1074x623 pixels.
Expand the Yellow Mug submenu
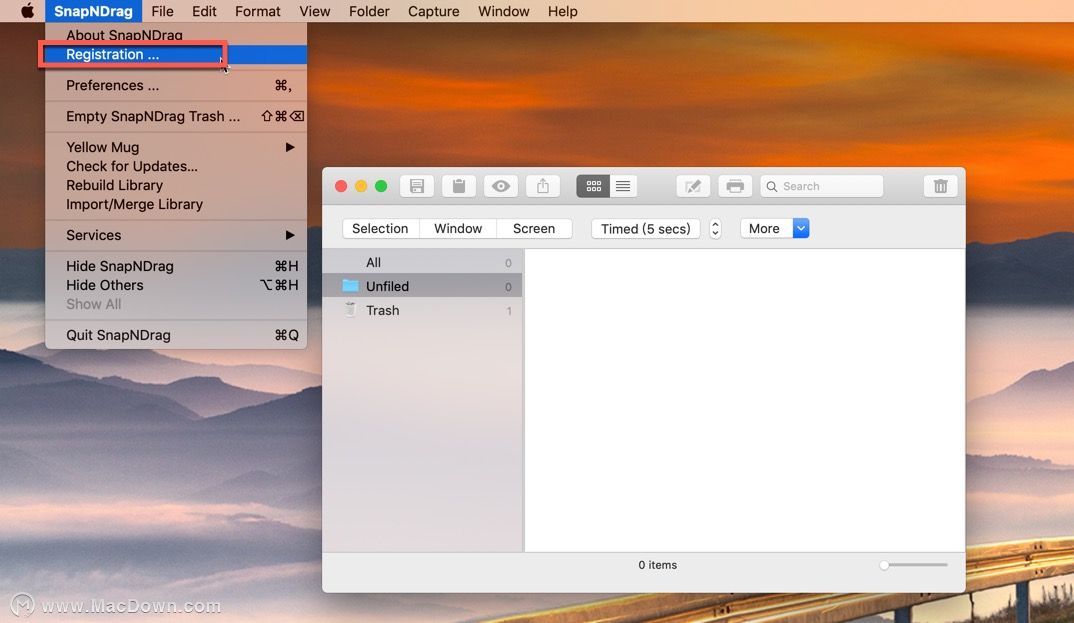[176, 147]
